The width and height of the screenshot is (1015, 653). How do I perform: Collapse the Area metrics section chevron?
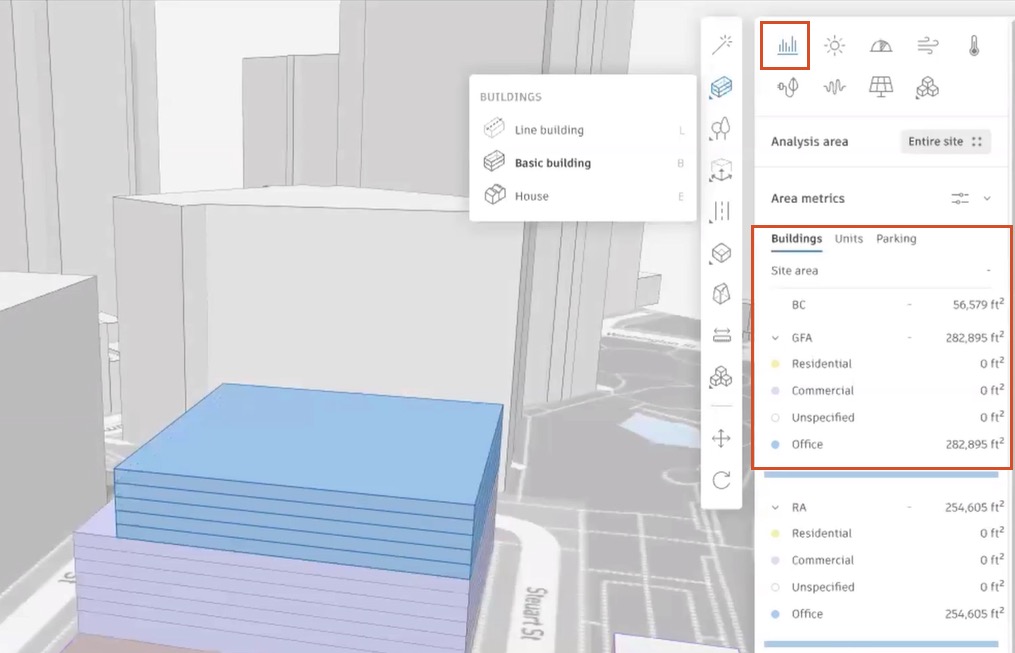987,198
